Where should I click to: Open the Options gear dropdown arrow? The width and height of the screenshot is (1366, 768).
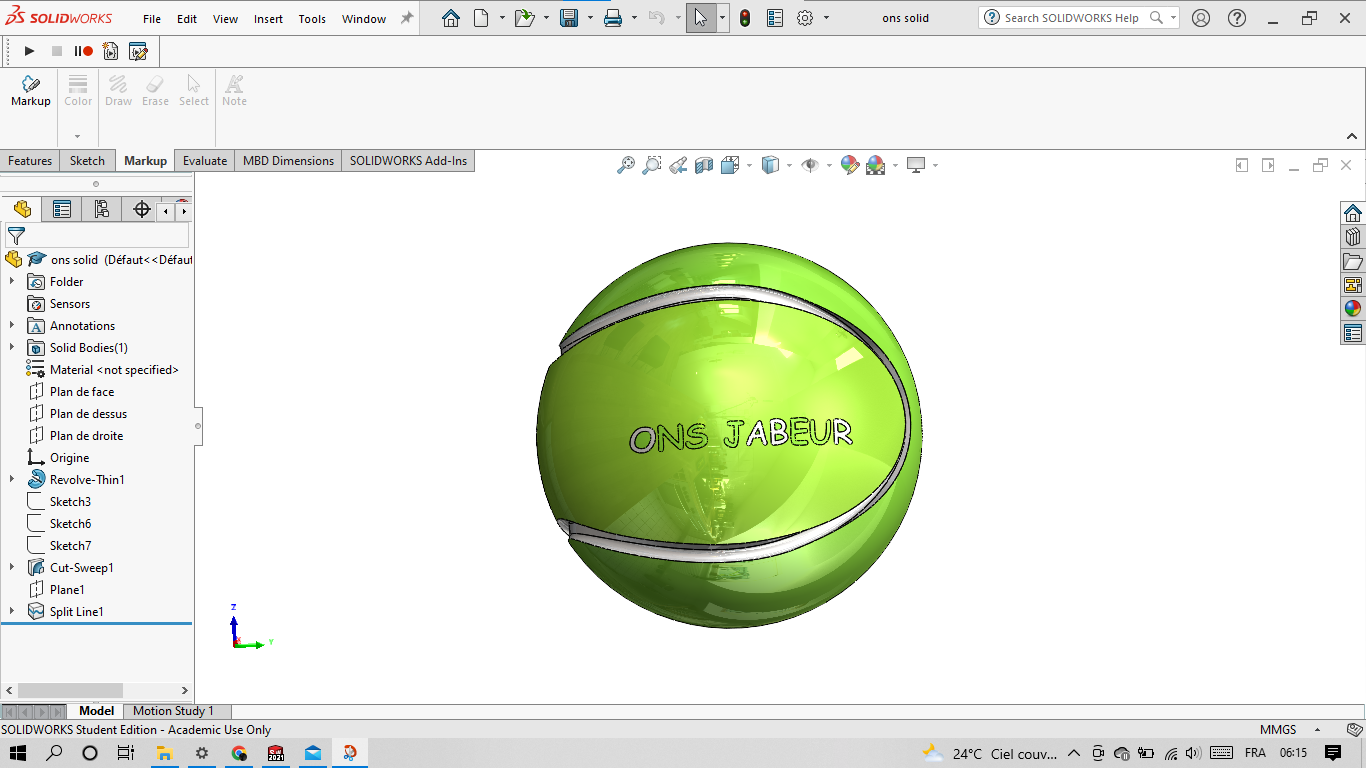coord(826,18)
